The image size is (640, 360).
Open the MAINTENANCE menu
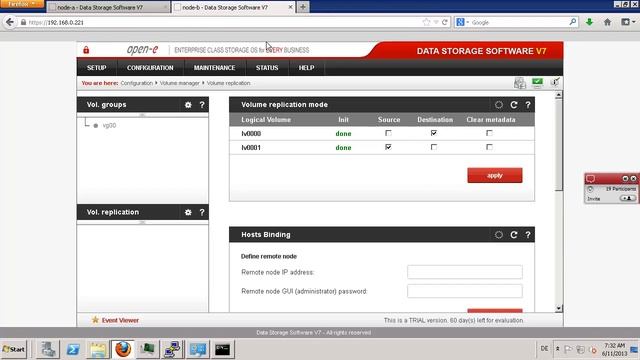(214, 68)
